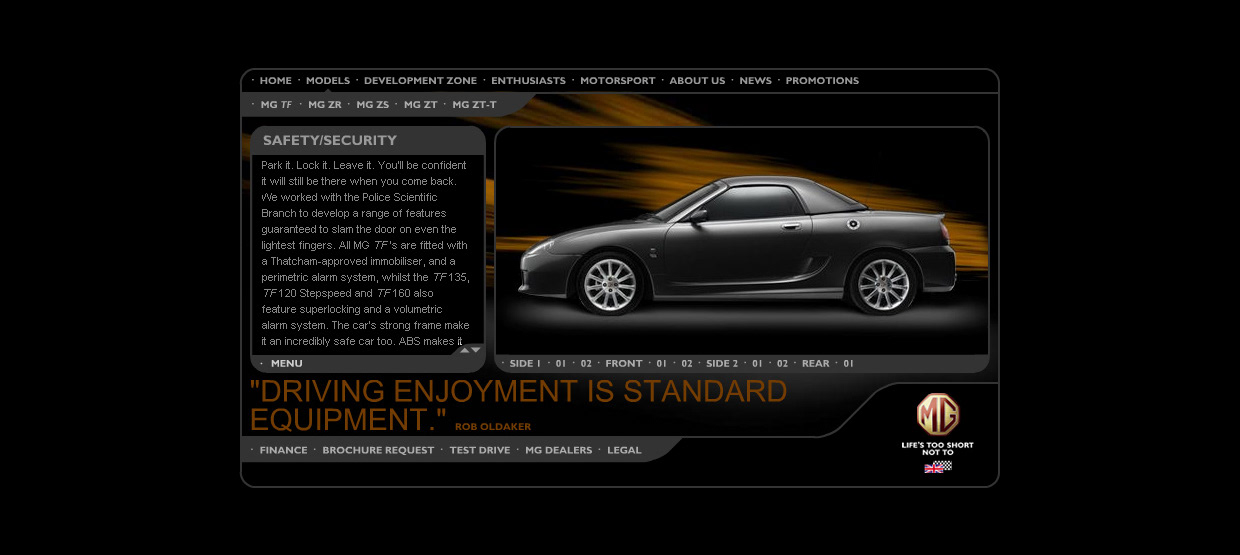Open the MODELS menu
1240x555 pixels.
(328, 81)
